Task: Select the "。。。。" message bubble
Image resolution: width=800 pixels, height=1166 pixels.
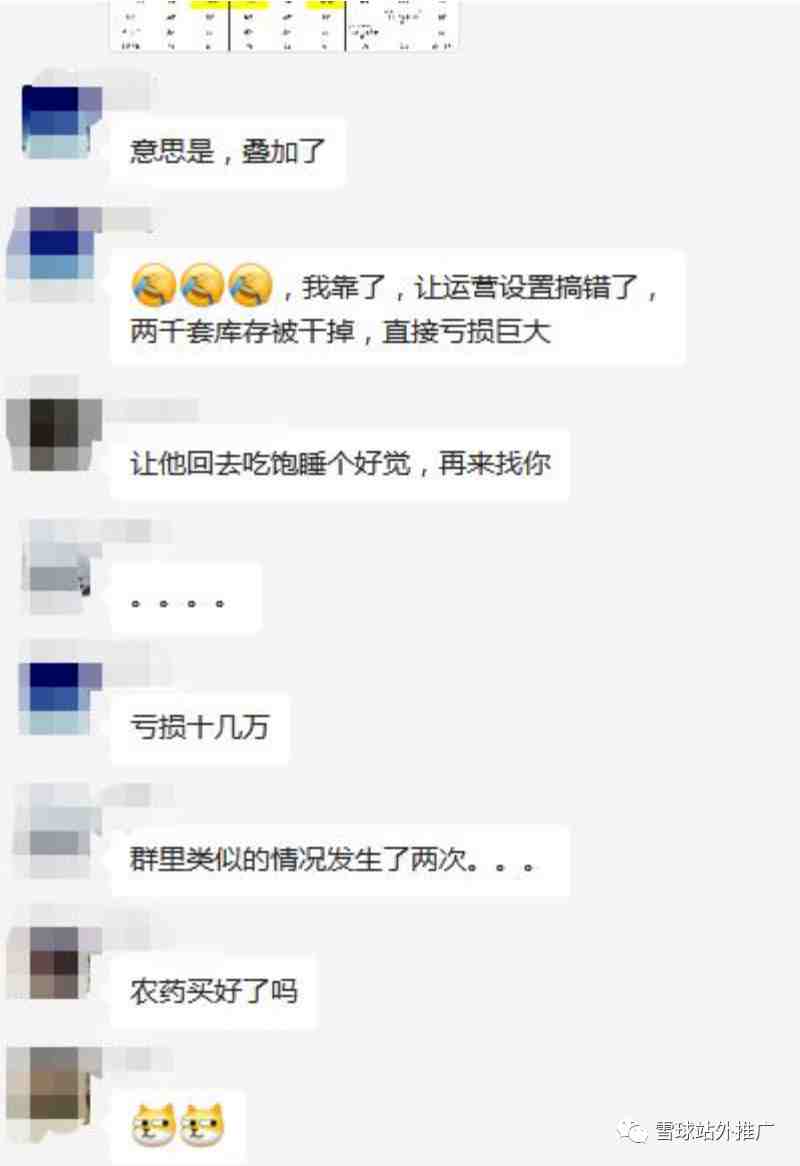Action: pos(186,599)
